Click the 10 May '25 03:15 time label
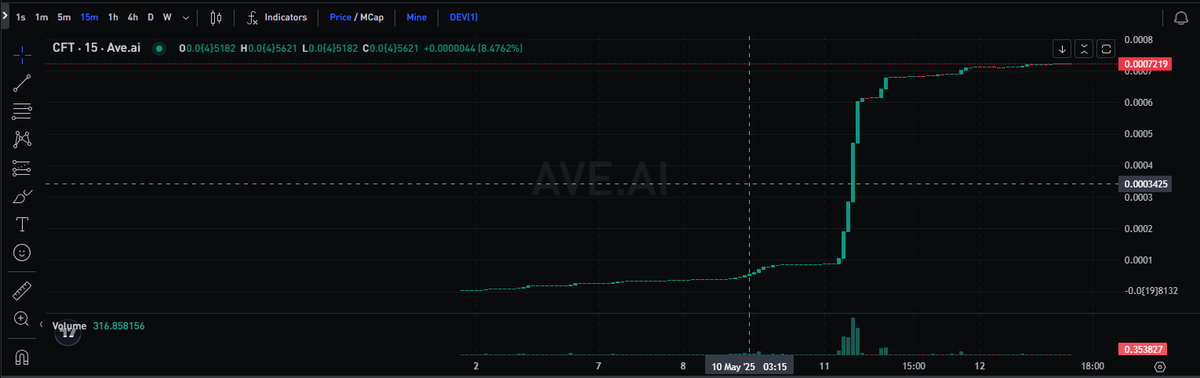The width and height of the screenshot is (1200, 378). [750, 367]
